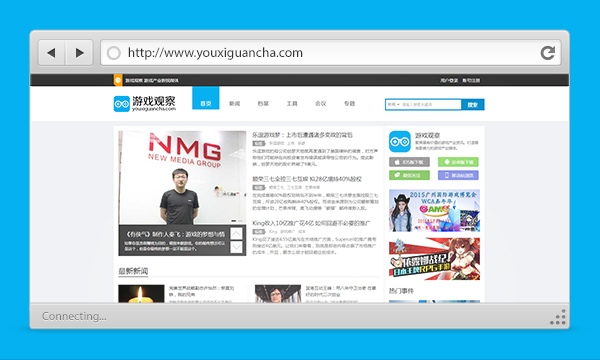Click the purple mobile browse button
Image resolution: width=600 pixels, height=360 pixels.
point(458,175)
